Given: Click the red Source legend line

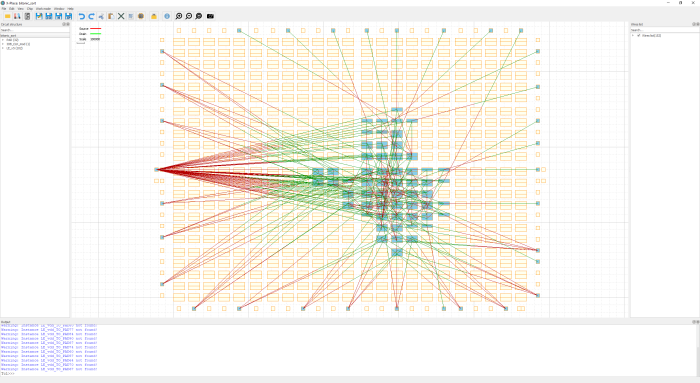Looking at the screenshot, I should coord(96,29).
